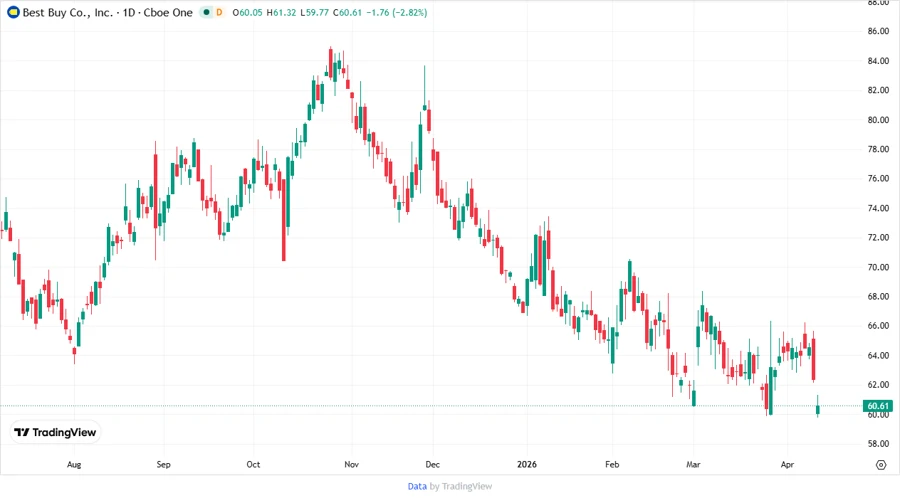Click the Nov label on time axis
The image size is (900, 498).
[351, 464]
